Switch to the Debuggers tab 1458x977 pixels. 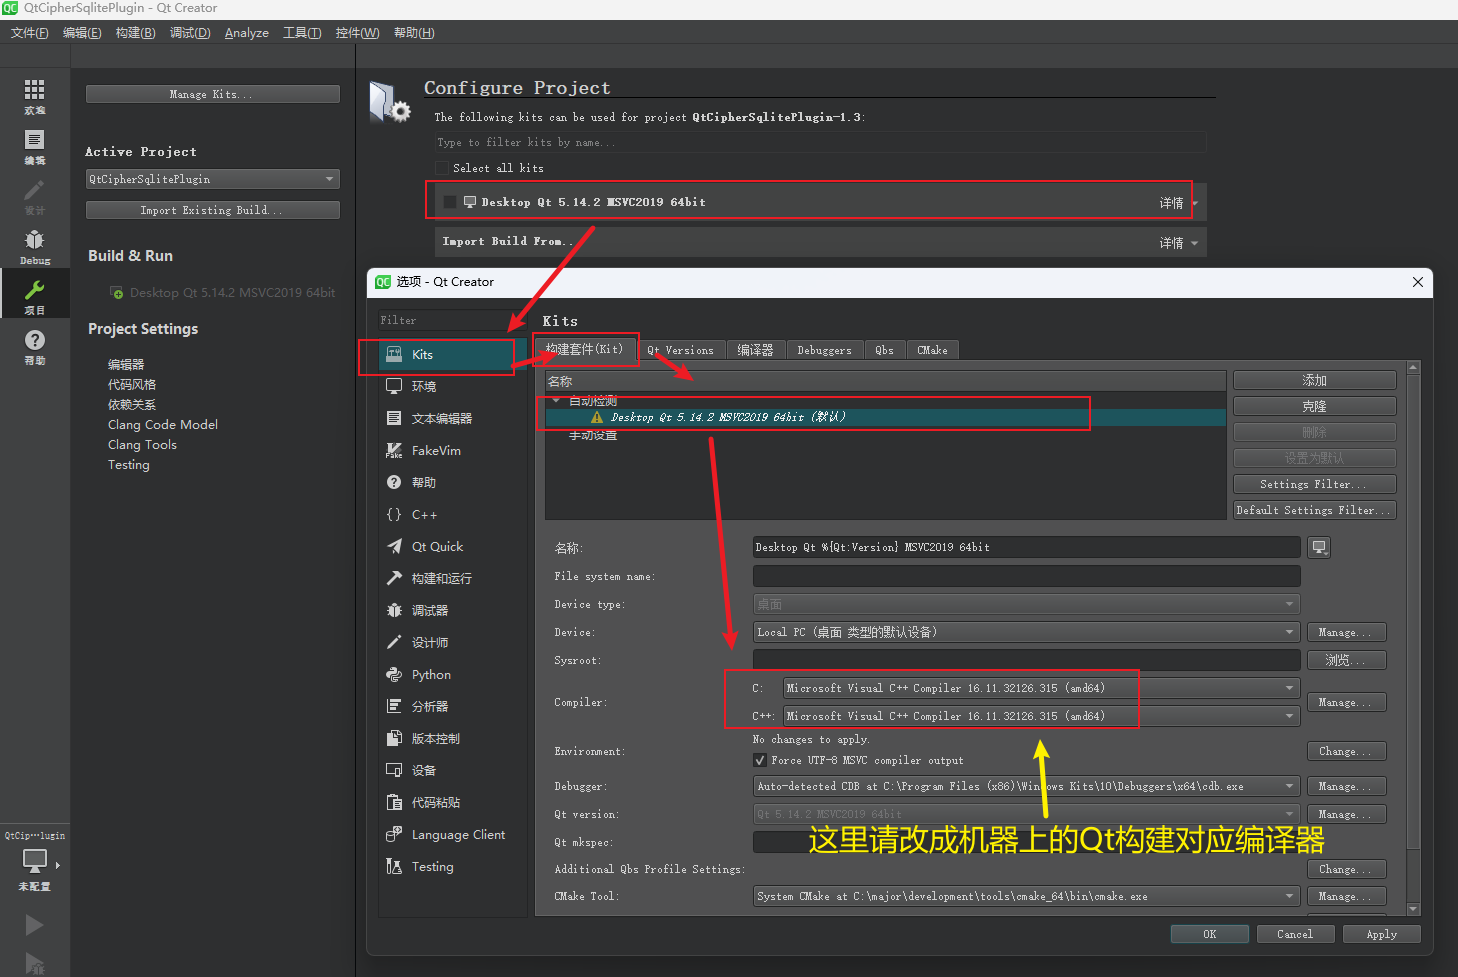point(824,350)
